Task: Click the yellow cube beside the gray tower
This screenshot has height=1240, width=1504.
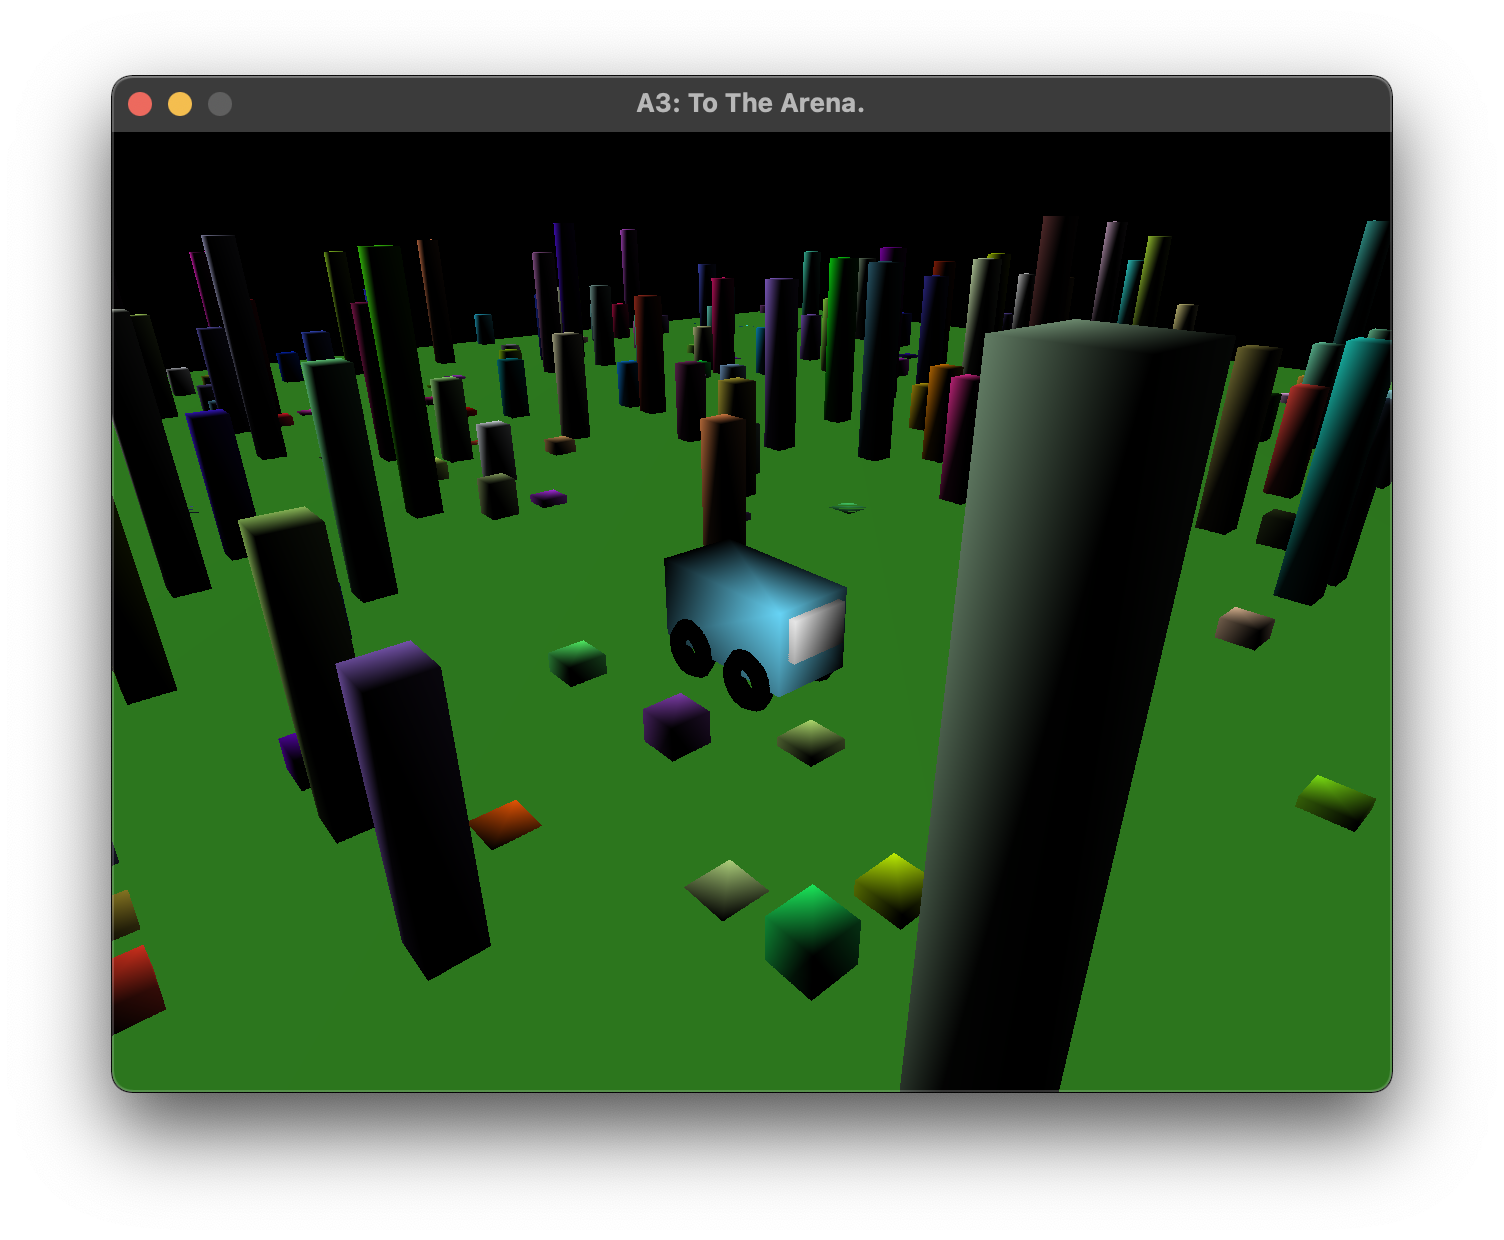Action: point(890,889)
